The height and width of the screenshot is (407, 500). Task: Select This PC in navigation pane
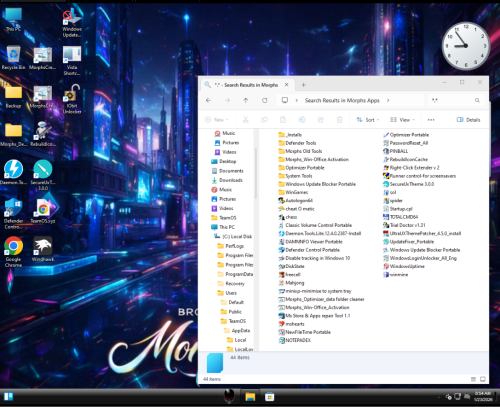click(x=223, y=227)
